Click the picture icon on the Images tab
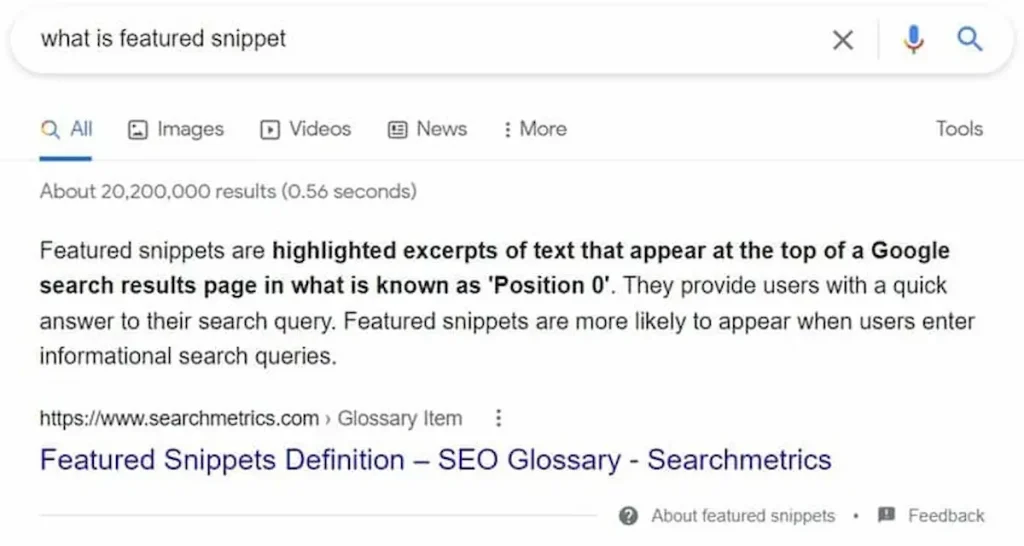This screenshot has height=546, width=1024. (x=139, y=129)
